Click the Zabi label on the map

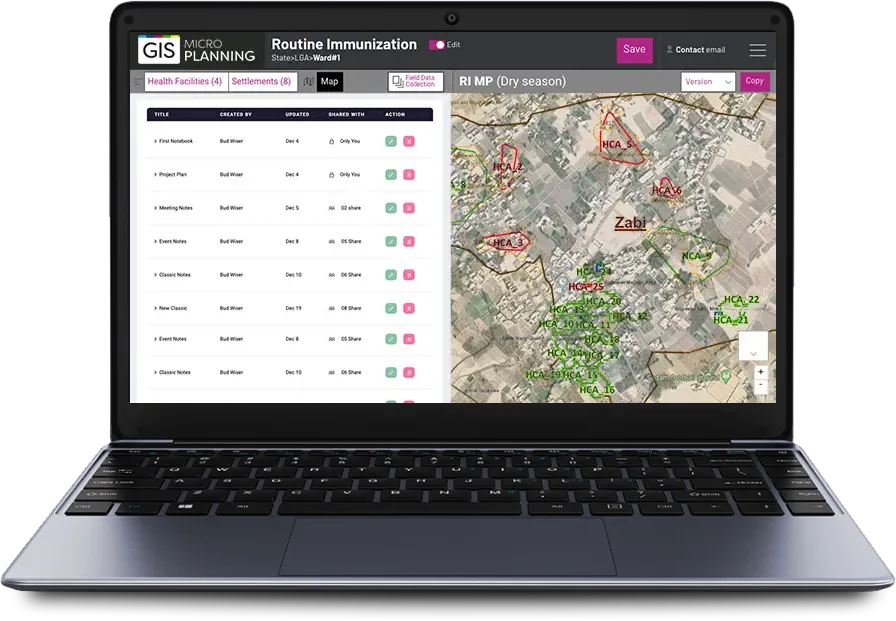[630, 223]
